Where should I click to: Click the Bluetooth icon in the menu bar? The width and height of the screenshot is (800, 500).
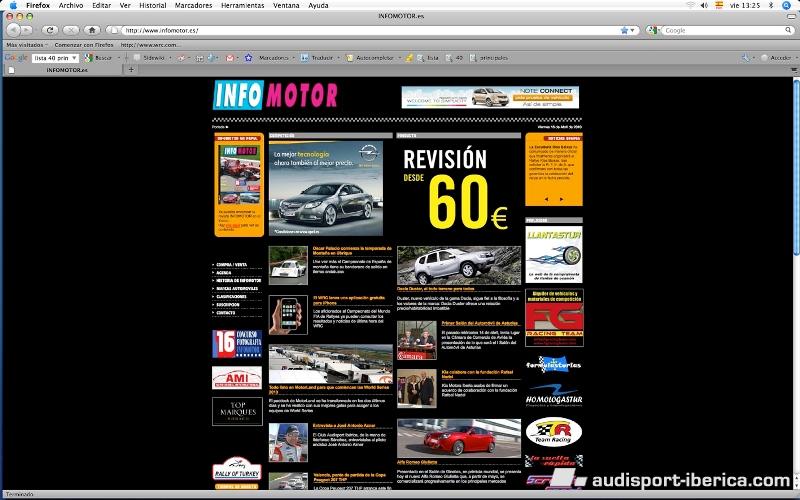[769, 5]
